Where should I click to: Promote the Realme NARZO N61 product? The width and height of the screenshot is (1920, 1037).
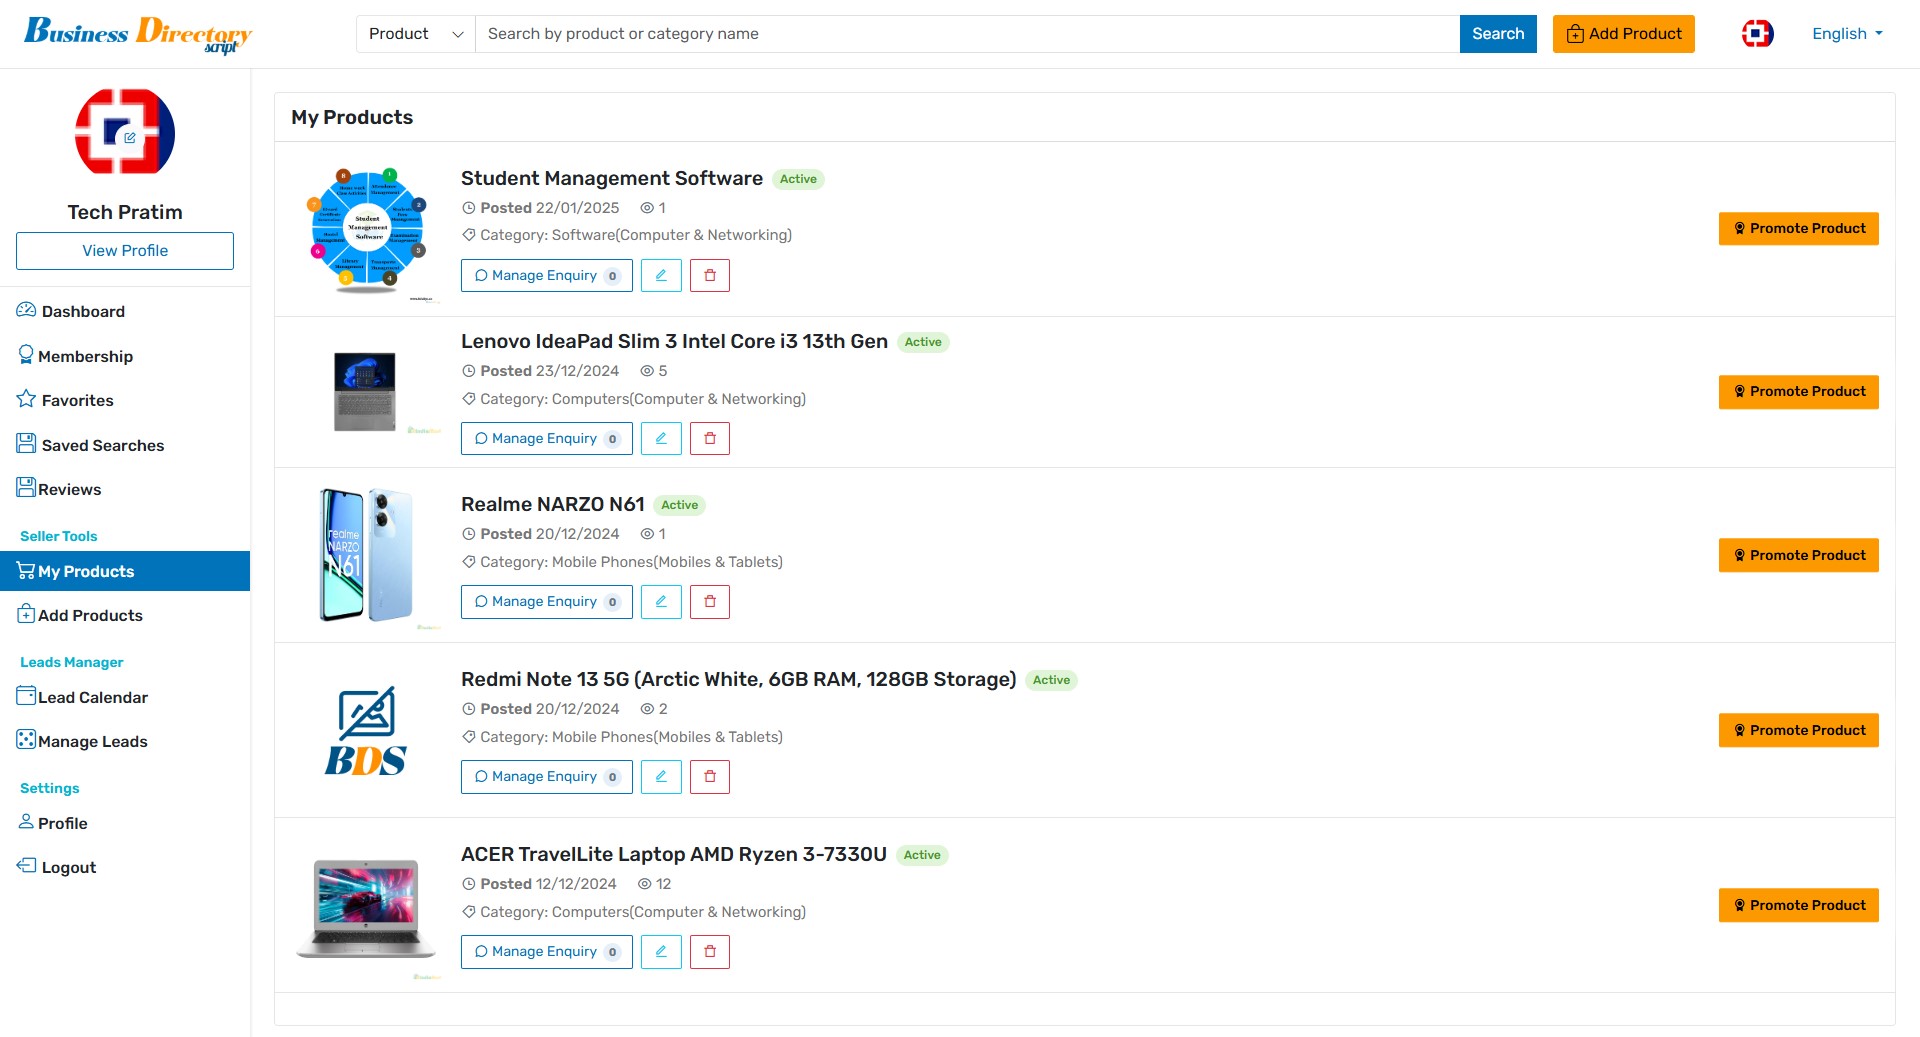pyautogui.click(x=1798, y=556)
